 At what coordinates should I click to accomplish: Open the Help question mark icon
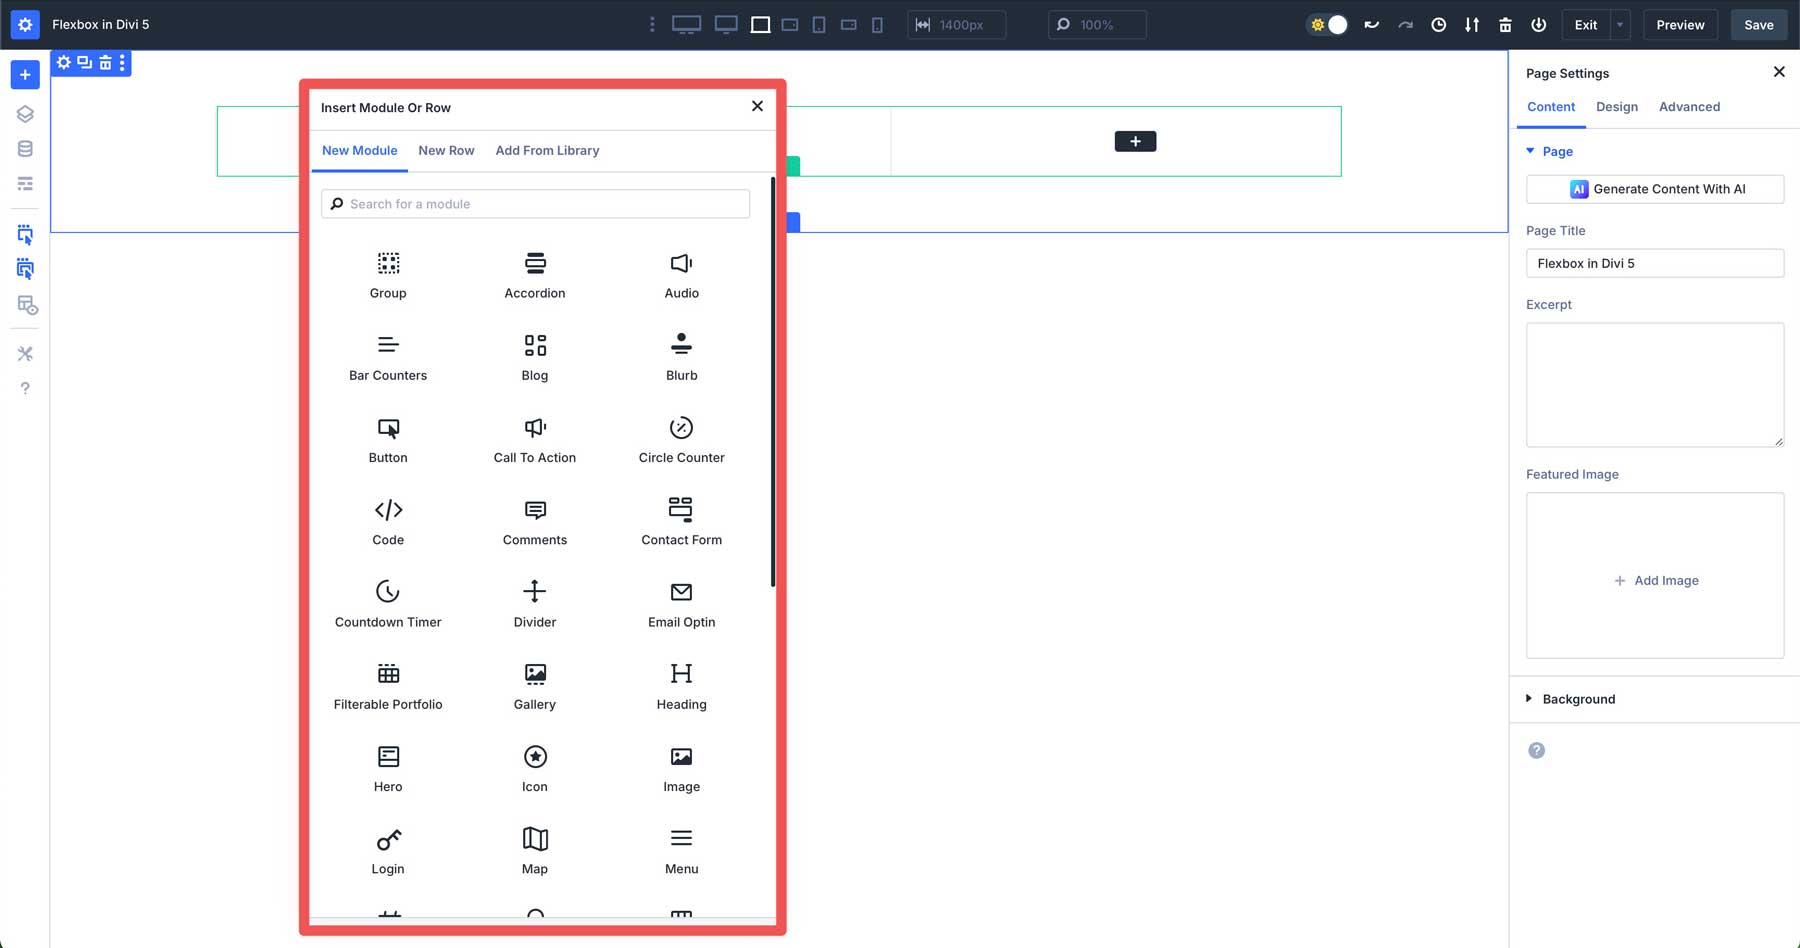pos(24,388)
